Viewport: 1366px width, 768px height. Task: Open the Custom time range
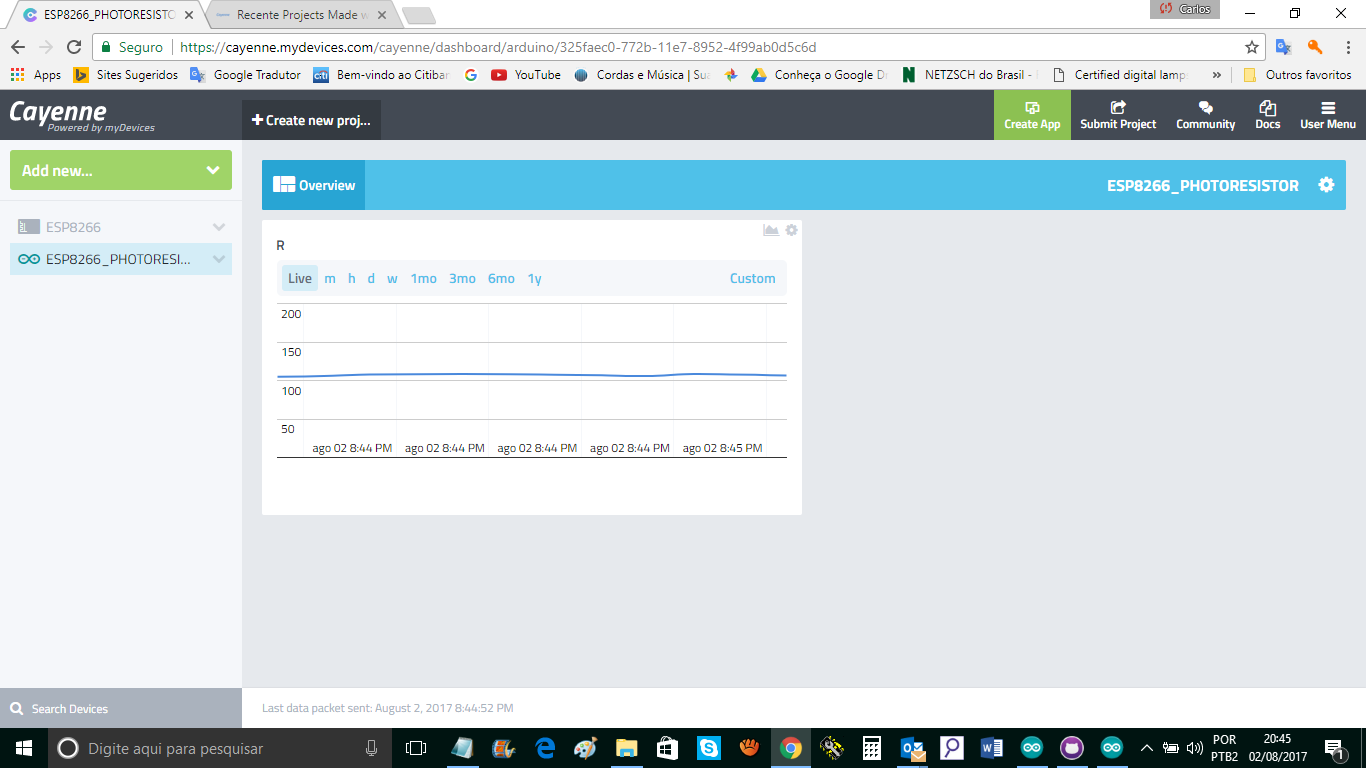point(753,279)
